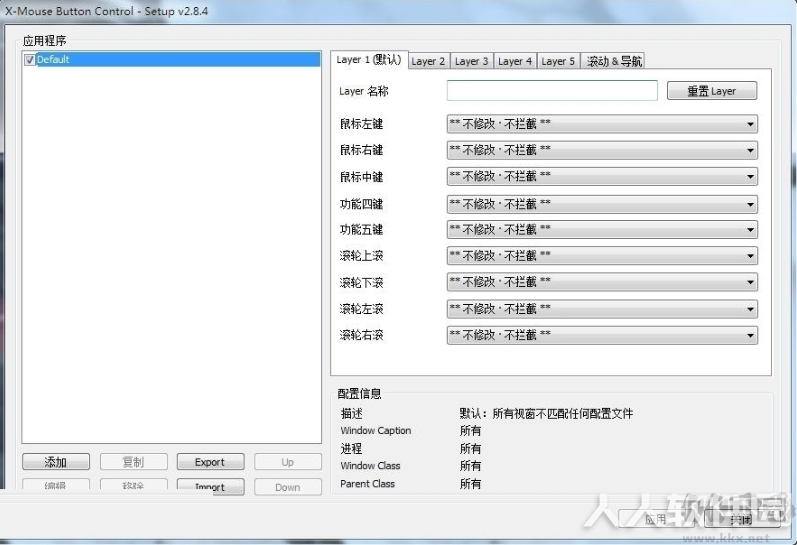Click the 复制 button
797x545 pixels.
[134, 462]
